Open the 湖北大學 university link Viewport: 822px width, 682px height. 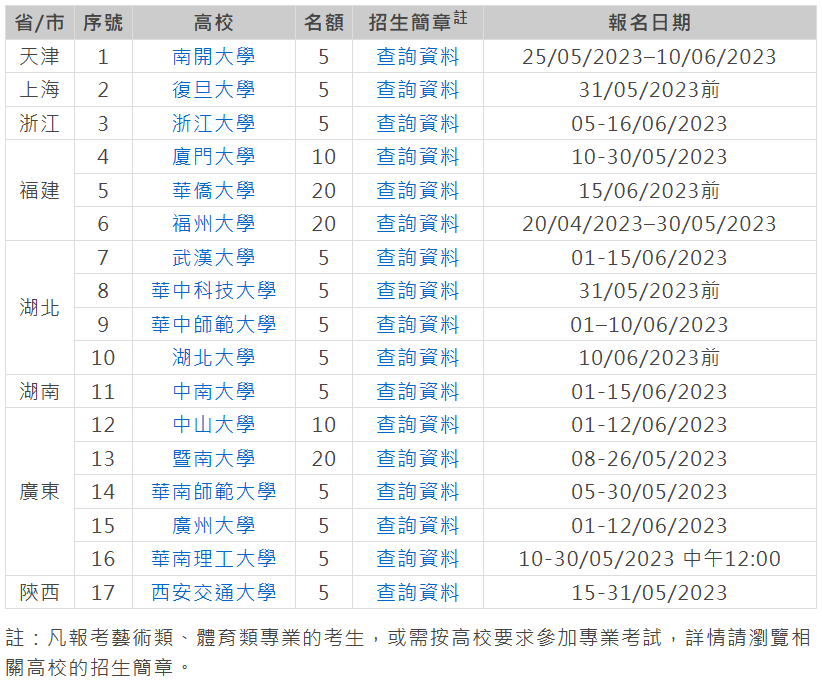point(214,358)
